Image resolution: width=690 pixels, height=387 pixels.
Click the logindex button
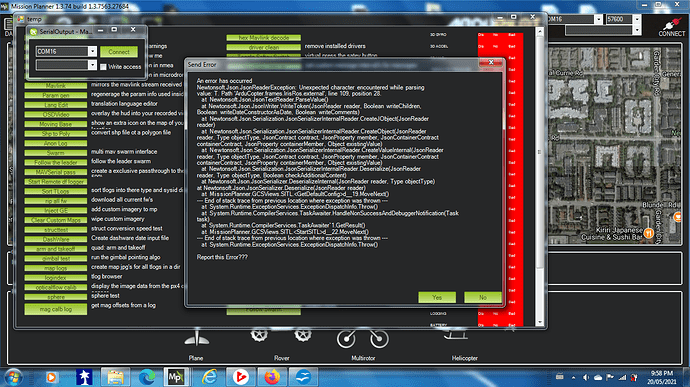click(x=56, y=278)
